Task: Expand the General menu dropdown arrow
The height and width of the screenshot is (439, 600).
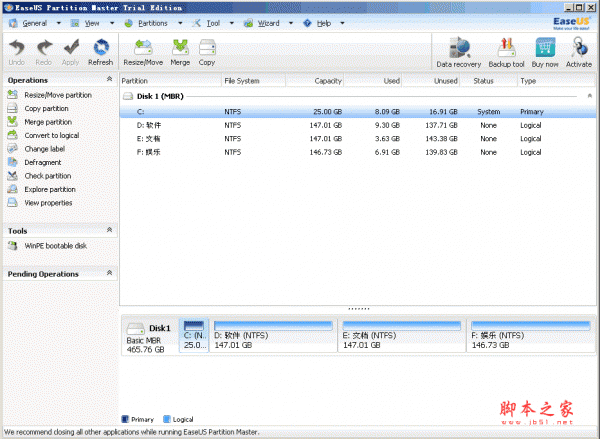Action: [x=59, y=23]
